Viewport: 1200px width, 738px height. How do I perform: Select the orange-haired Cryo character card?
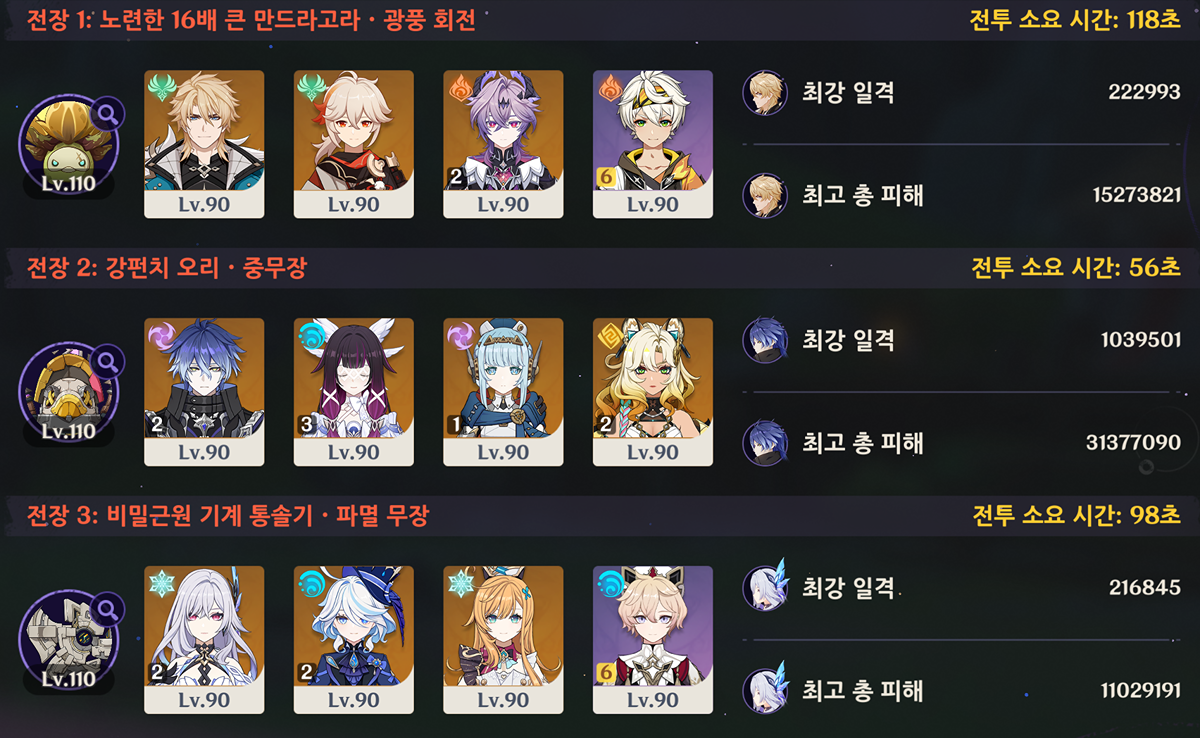click(x=503, y=640)
